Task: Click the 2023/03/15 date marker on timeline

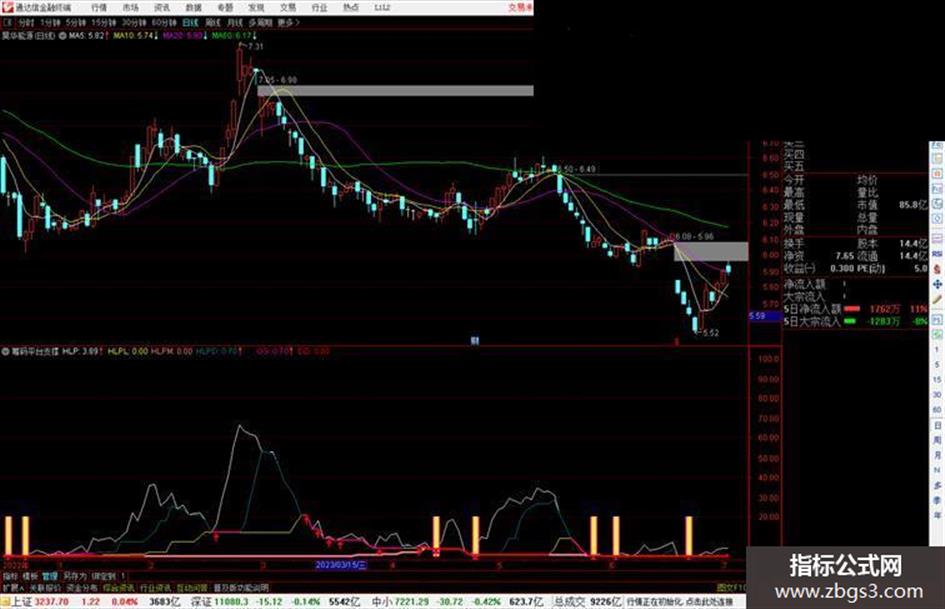Action: click(x=341, y=566)
